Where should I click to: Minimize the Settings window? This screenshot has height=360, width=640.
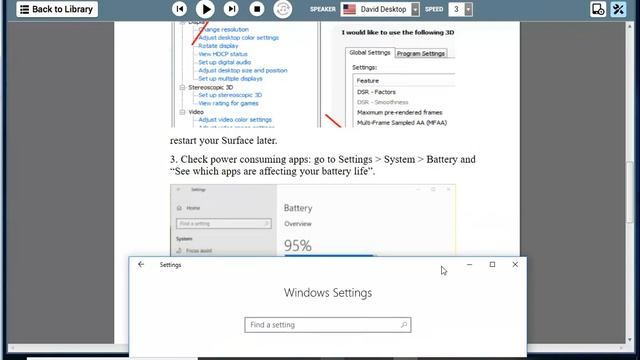click(x=469, y=264)
